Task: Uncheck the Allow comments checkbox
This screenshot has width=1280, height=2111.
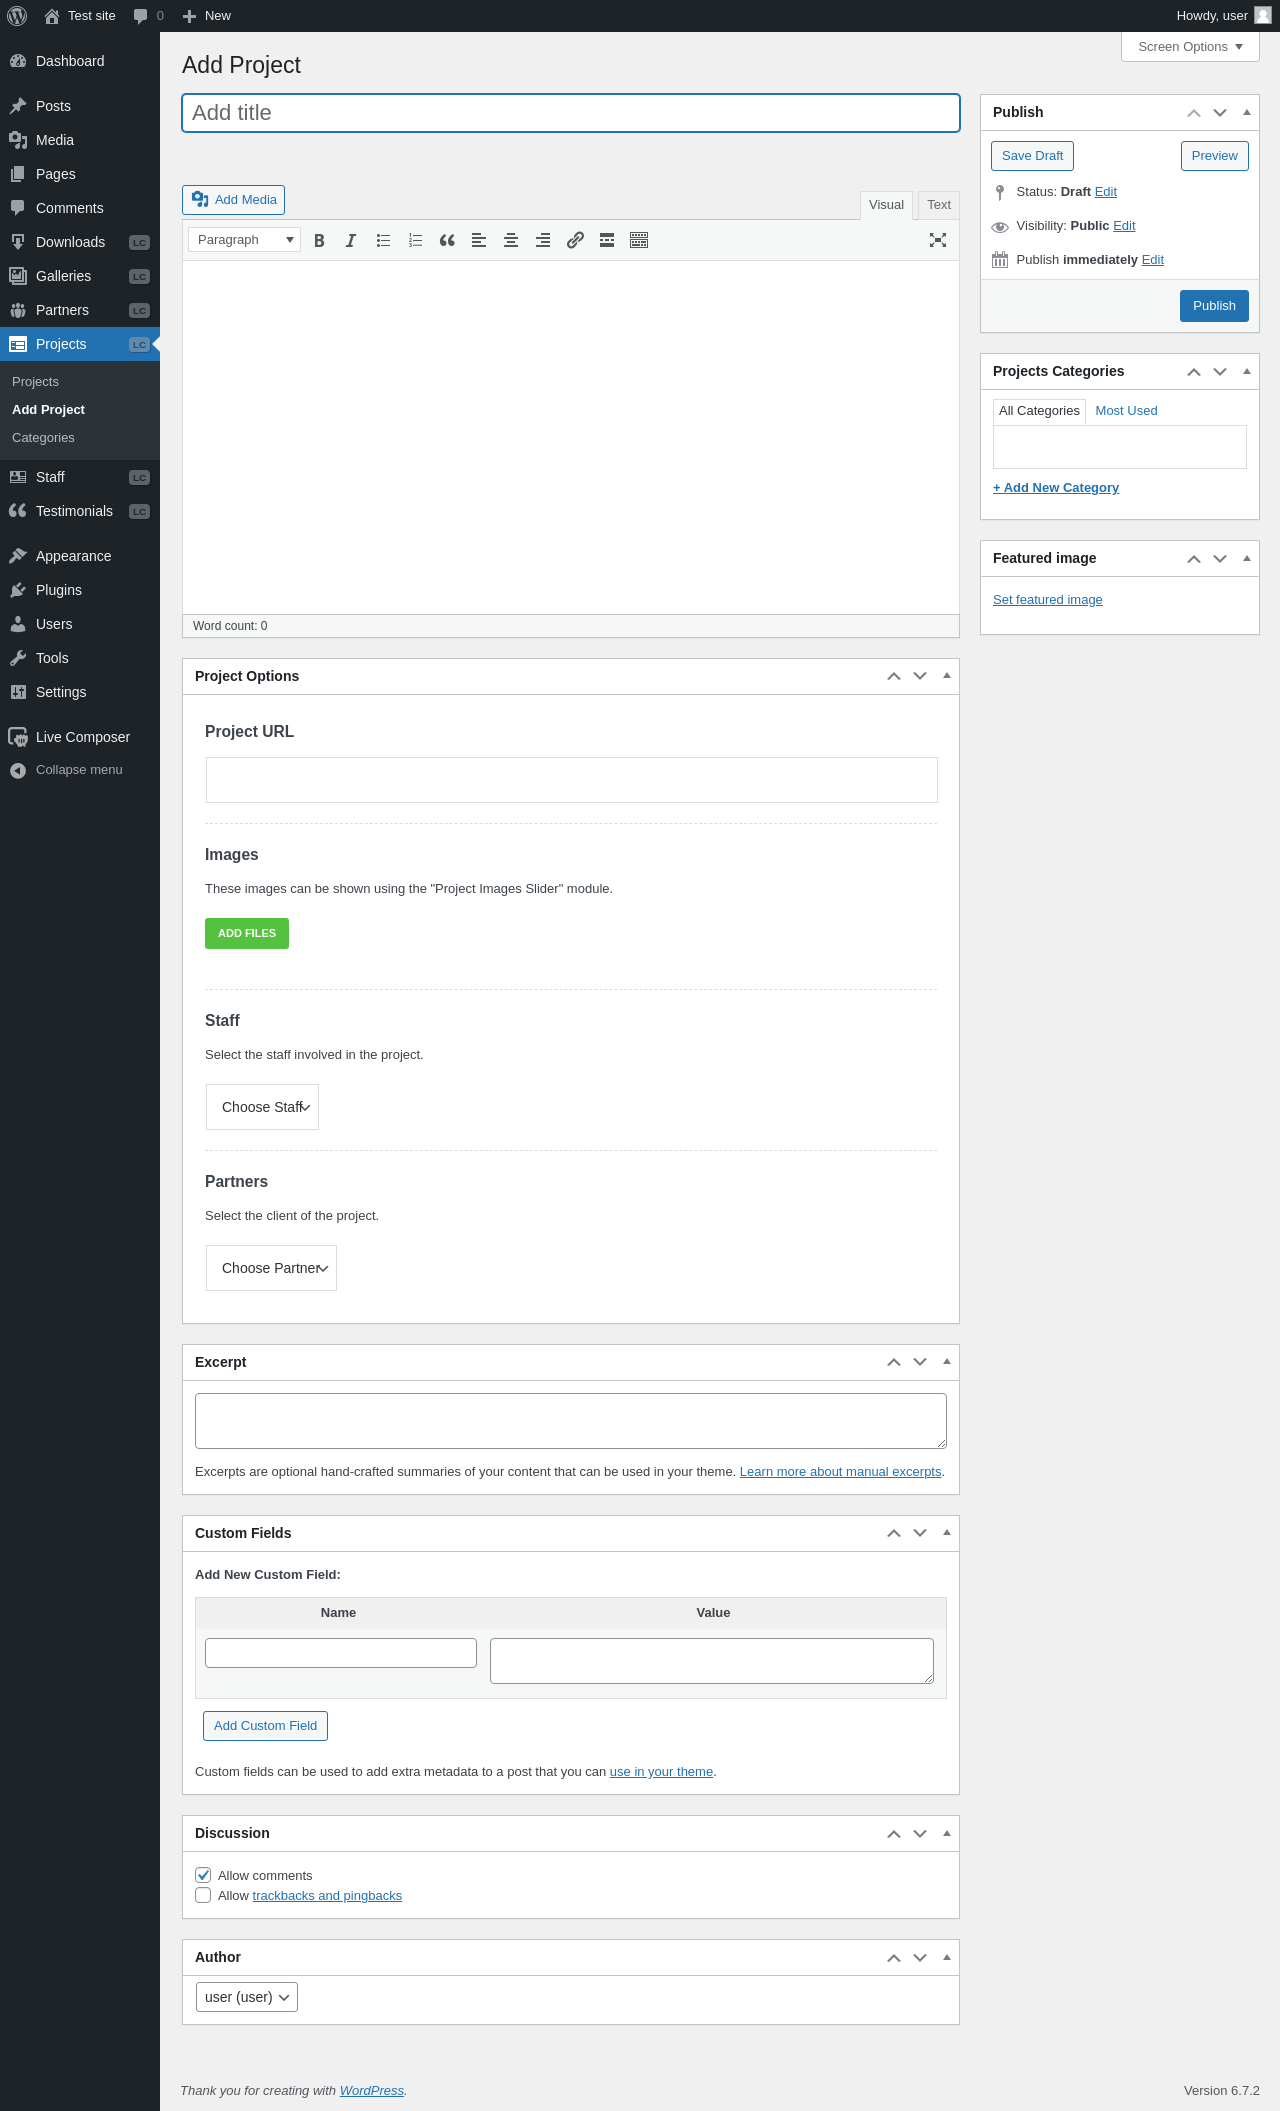Action: click(x=204, y=1875)
